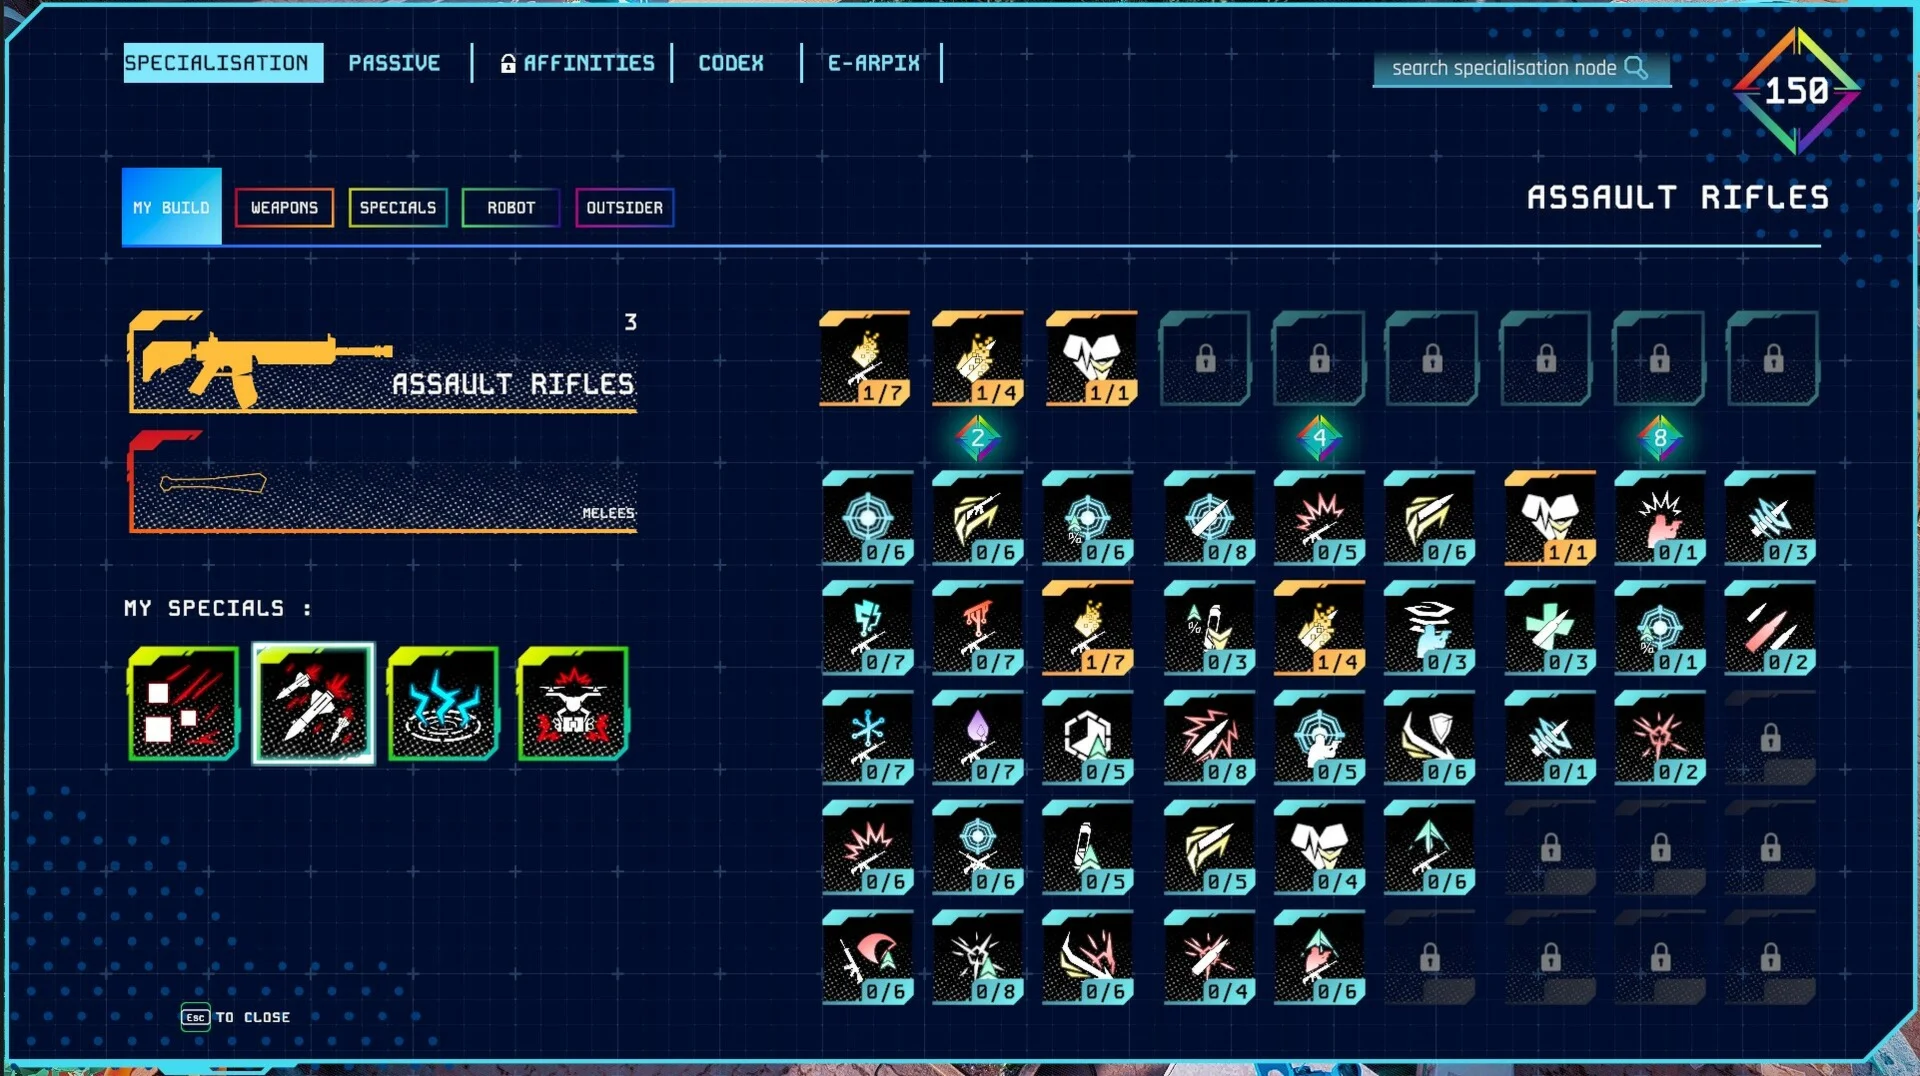This screenshot has height=1076, width=1920.
Task: Click the Robot filter button
Action: click(511, 208)
